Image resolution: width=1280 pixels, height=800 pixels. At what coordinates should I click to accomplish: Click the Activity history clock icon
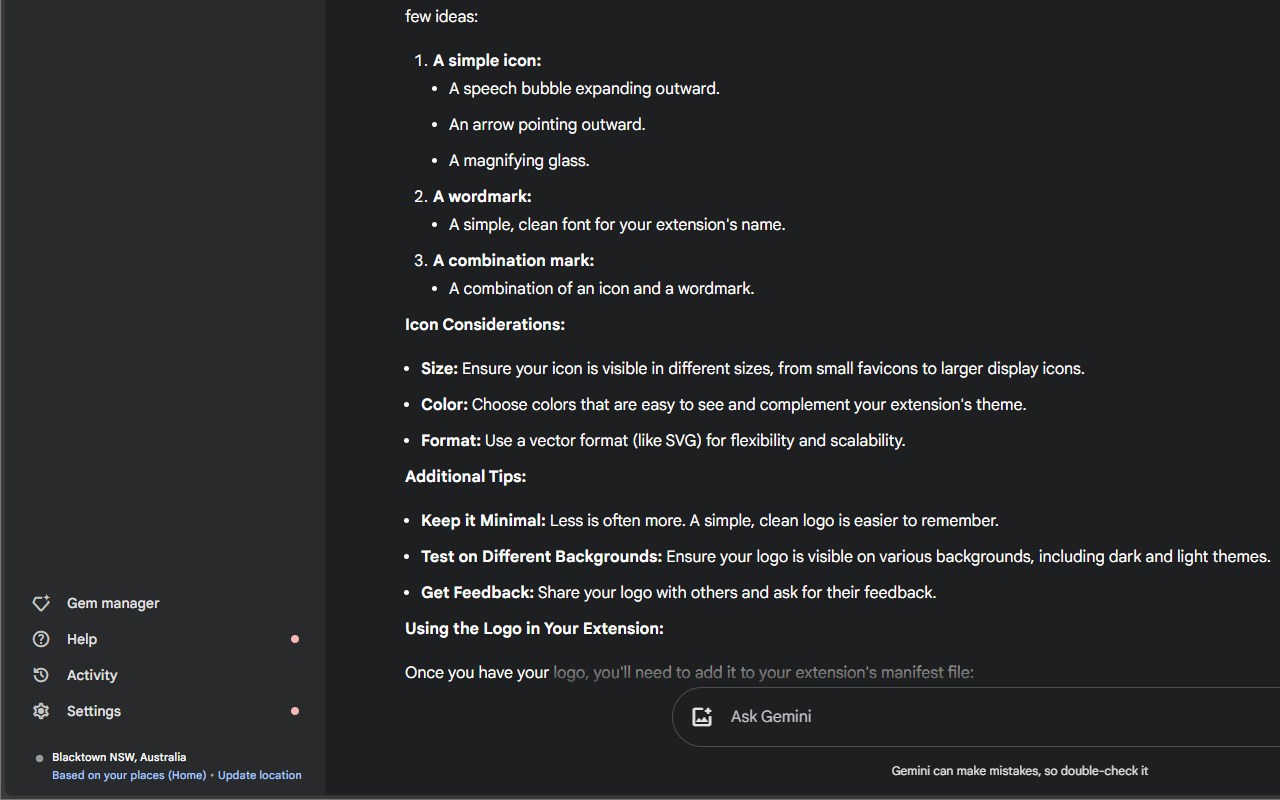(x=41, y=675)
